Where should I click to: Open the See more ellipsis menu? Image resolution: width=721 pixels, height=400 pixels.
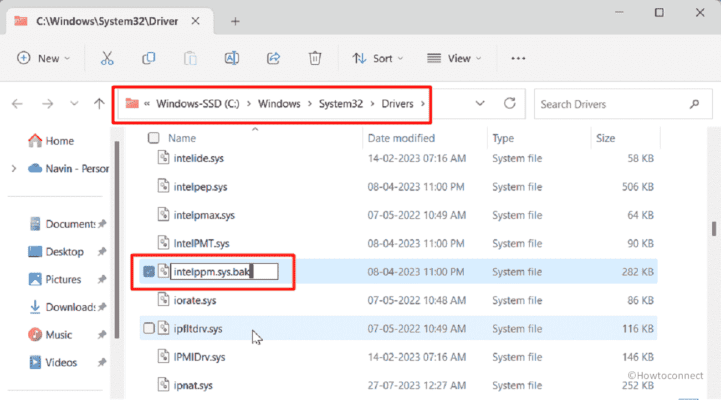point(518,58)
